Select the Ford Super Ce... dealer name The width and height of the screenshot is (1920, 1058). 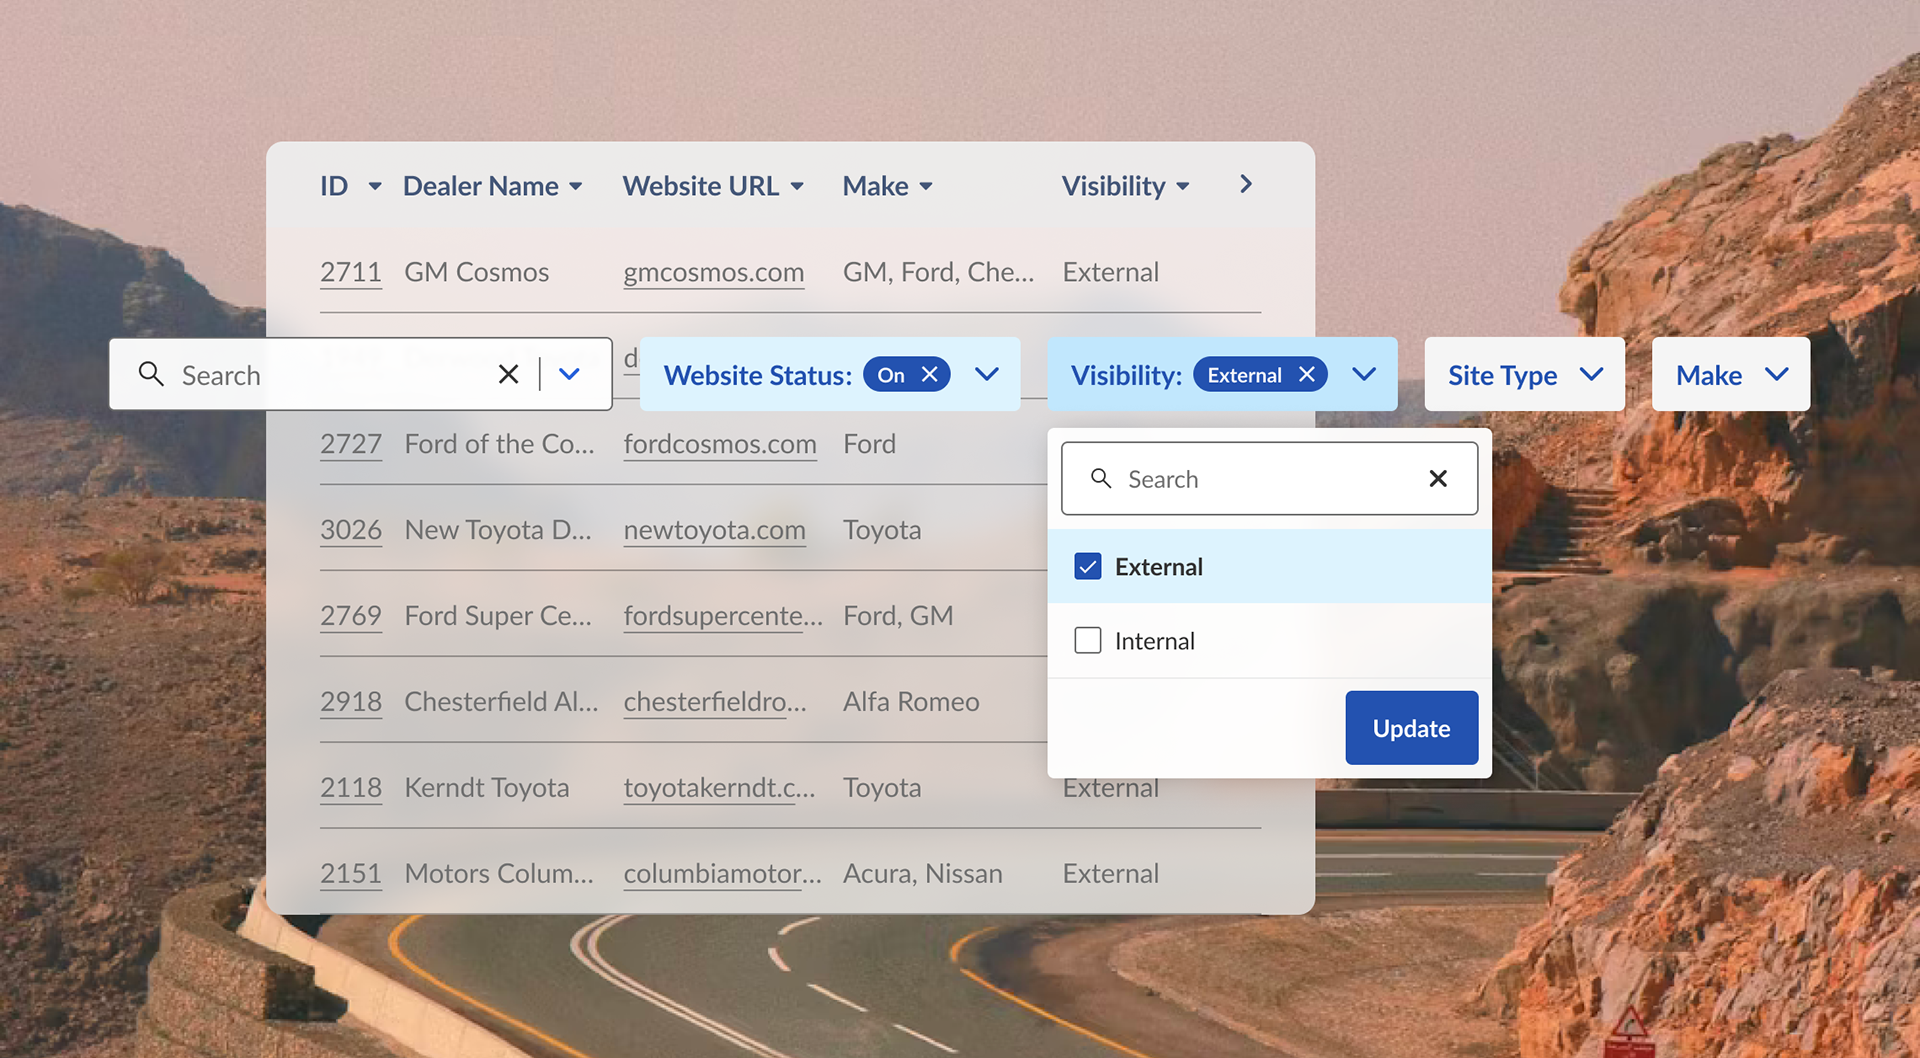point(498,616)
